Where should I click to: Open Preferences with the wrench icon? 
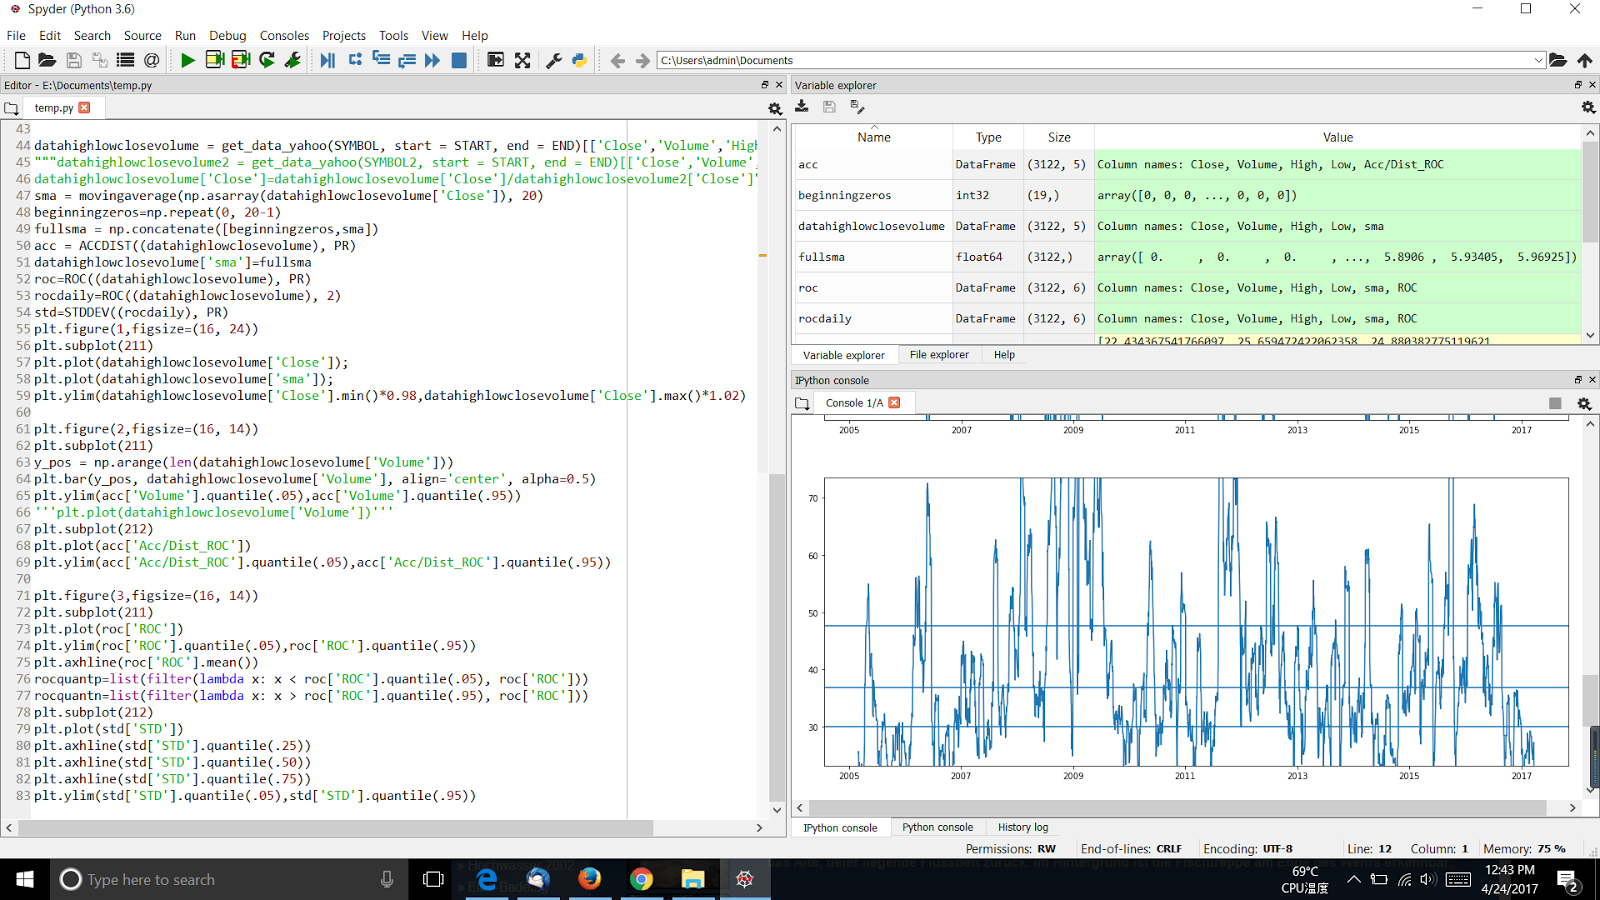point(553,61)
